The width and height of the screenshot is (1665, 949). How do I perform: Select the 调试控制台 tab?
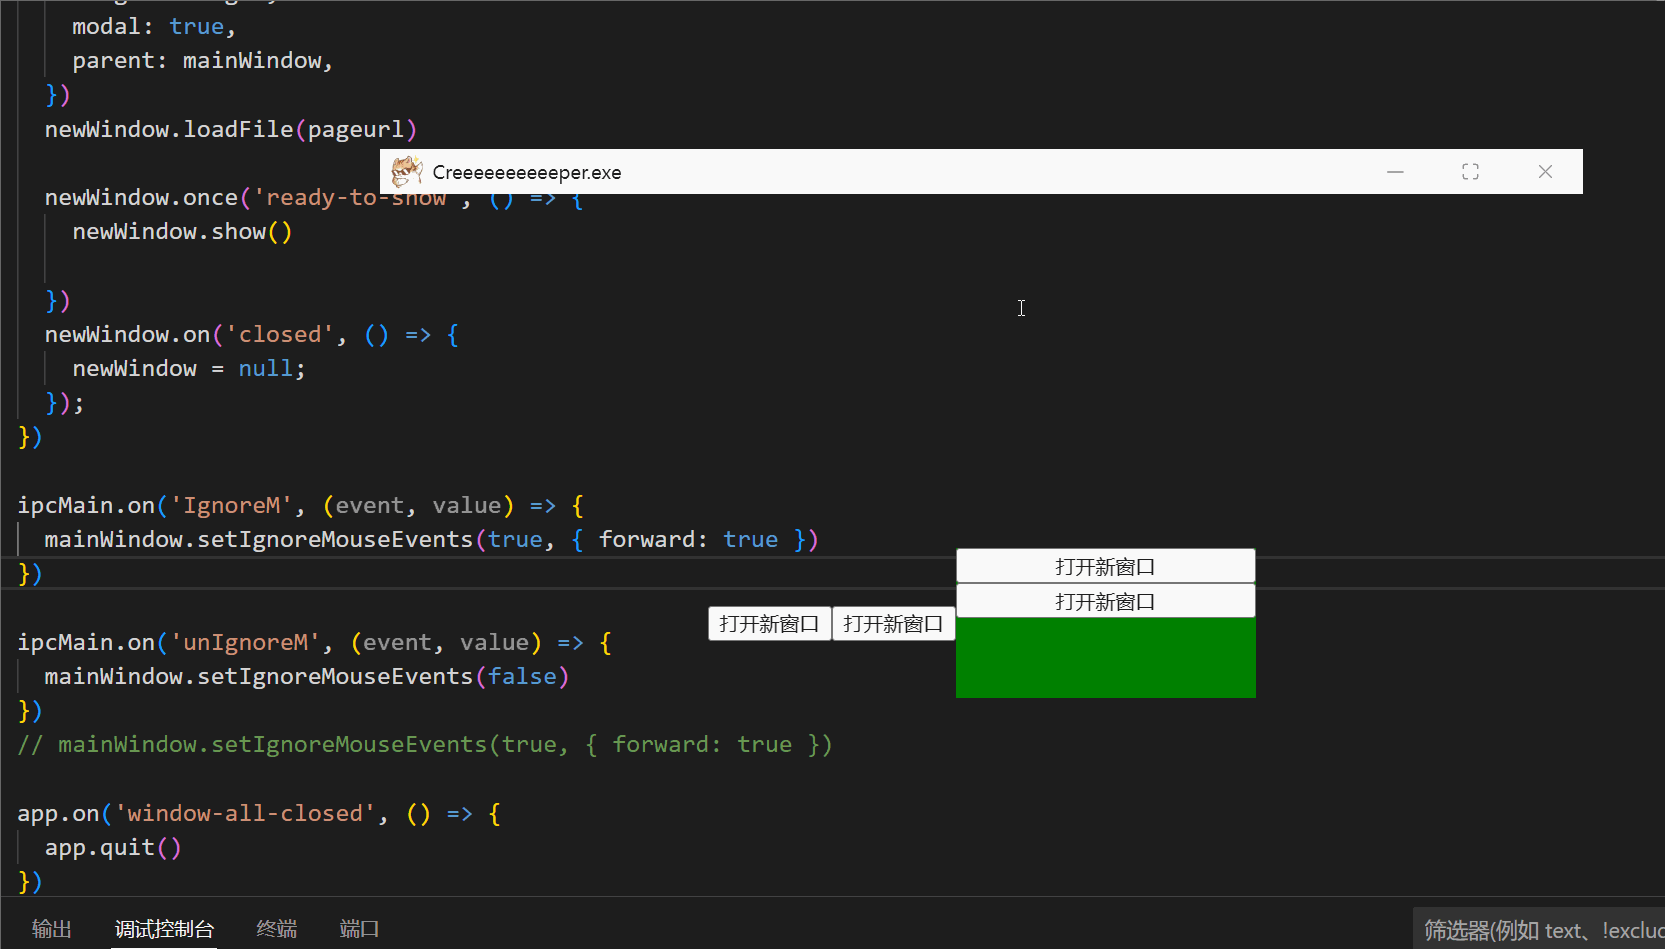coord(164,929)
